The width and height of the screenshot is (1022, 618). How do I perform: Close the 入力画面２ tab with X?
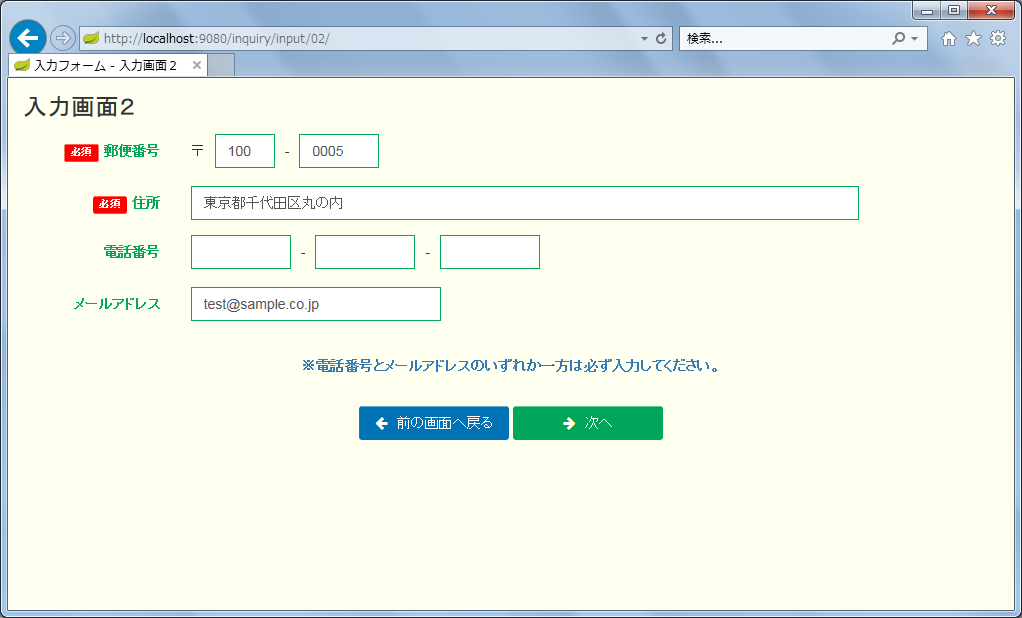pos(197,65)
